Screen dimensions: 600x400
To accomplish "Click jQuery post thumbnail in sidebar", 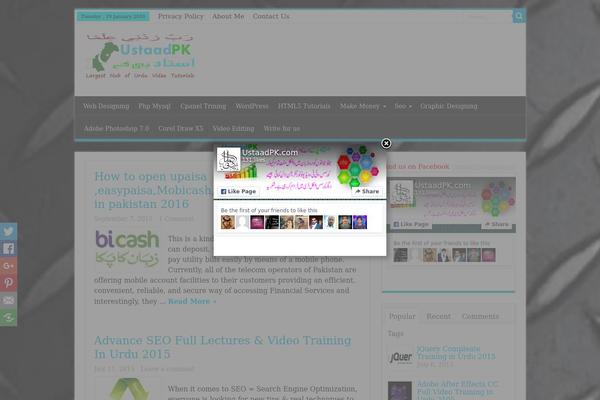I will click(400, 357).
